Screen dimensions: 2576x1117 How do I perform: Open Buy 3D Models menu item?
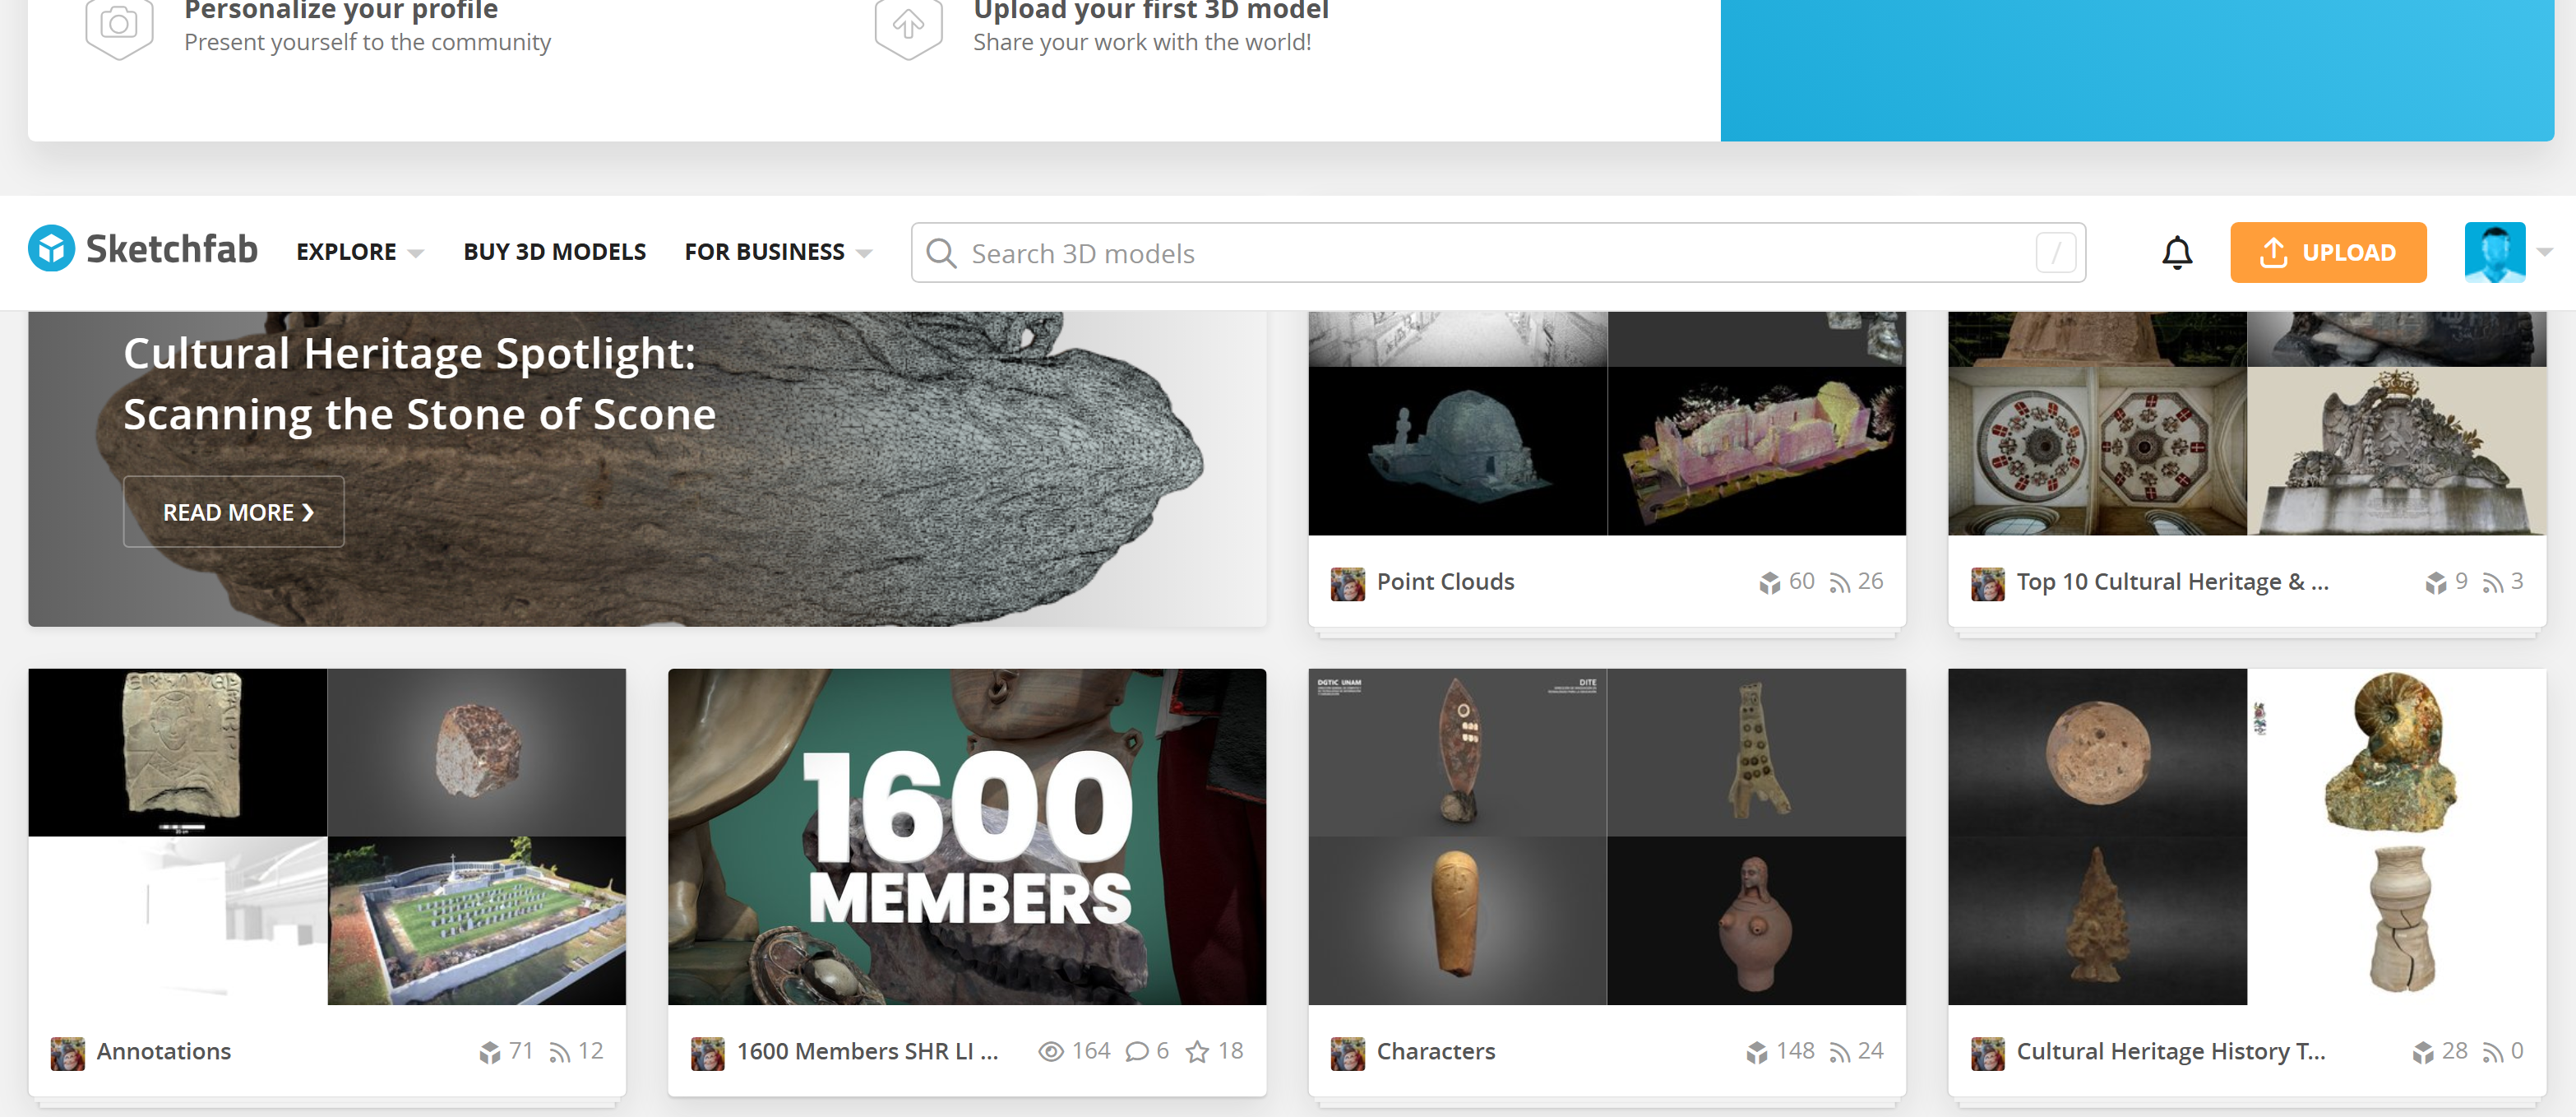click(554, 252)
